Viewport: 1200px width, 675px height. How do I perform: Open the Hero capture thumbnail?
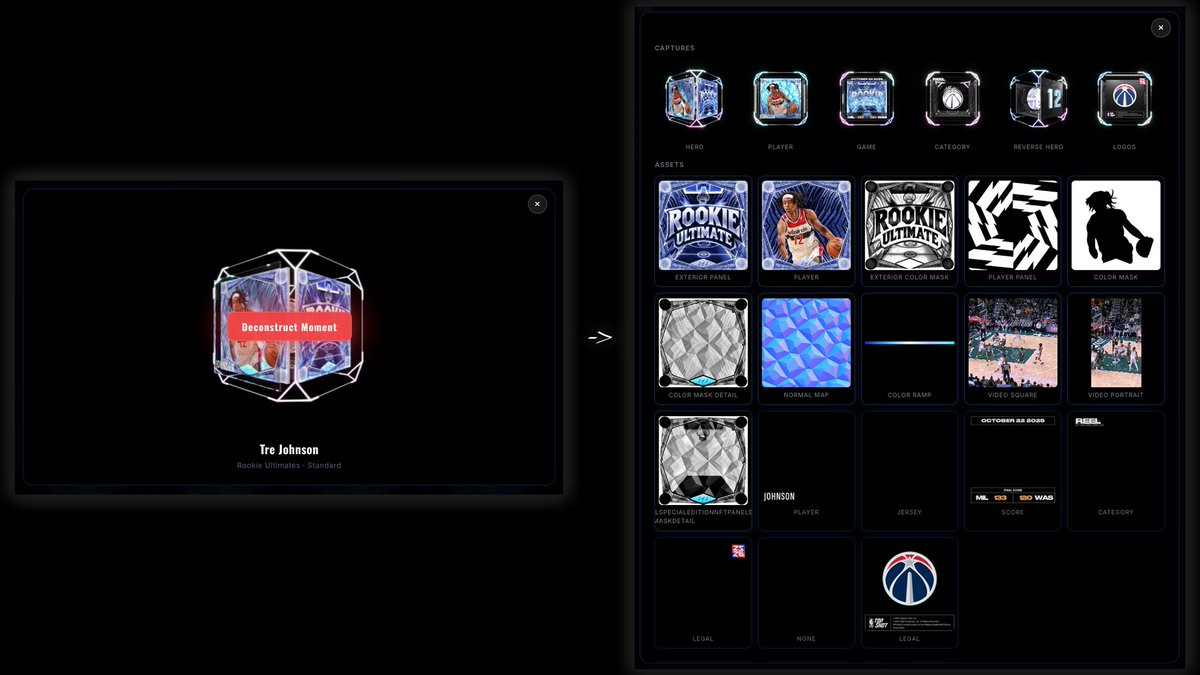pos(694,100)
